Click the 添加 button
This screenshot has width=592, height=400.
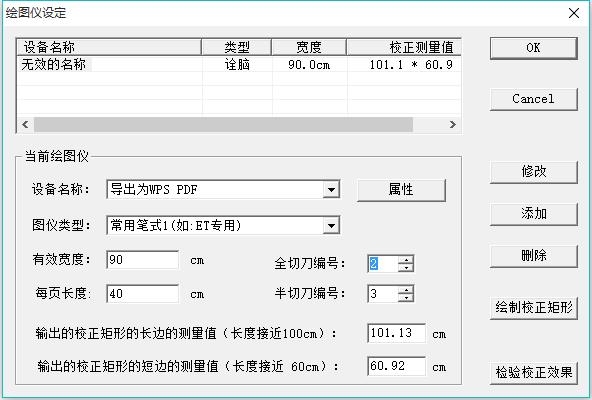point(533,214)
